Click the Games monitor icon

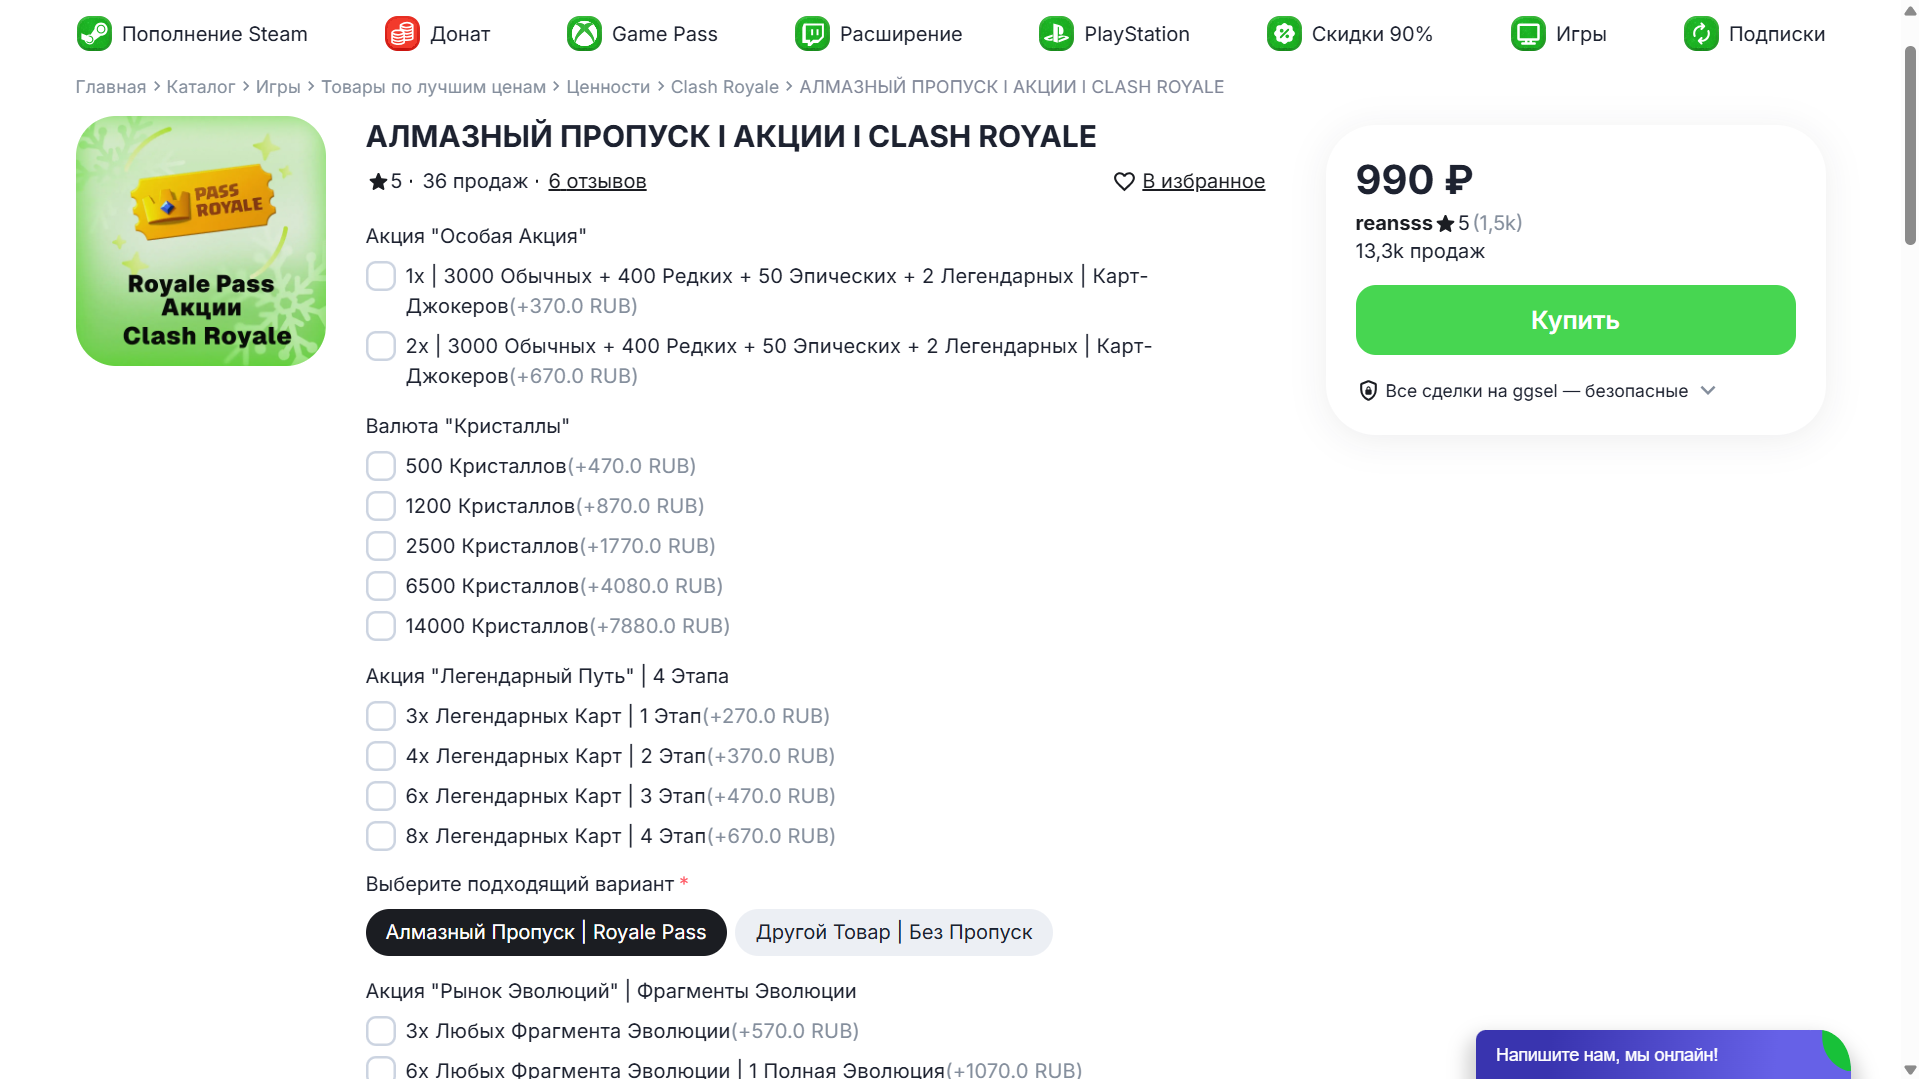click(x=1528, y=34)
